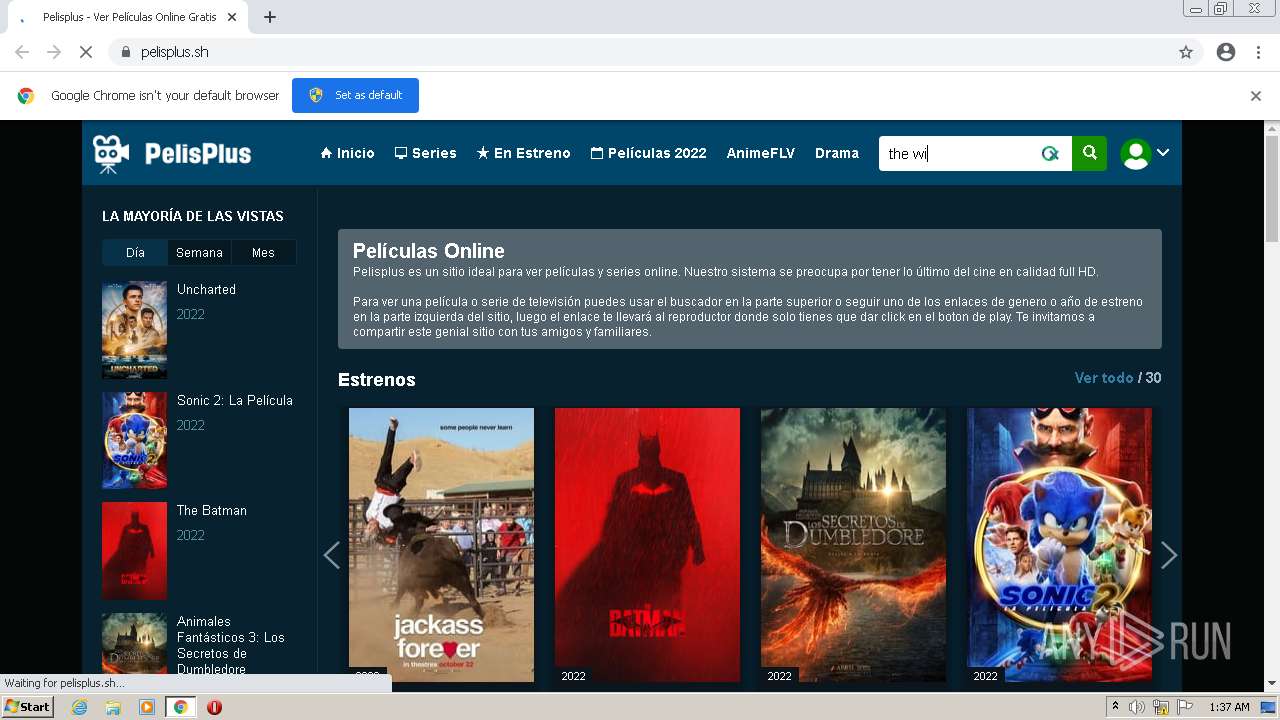This screenshot has height=720, width=1280.
Task: Click the loading clear icon in search box
Action: (x=1050, y=153)
